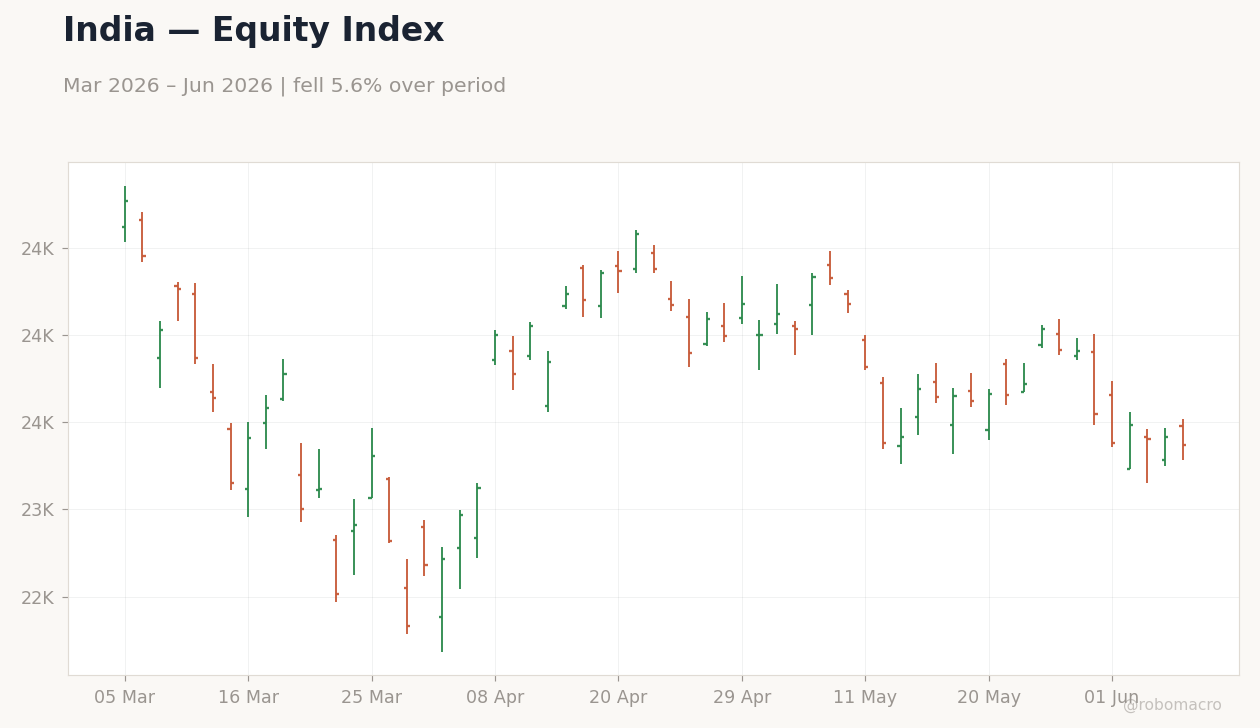Click the 11 May x-axis label

click(x=865, y=698)
